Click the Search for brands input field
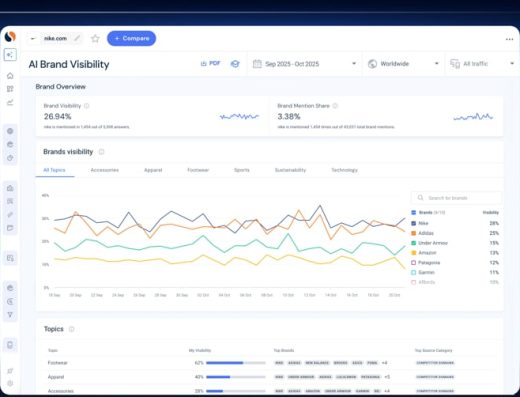 point(456,198)
